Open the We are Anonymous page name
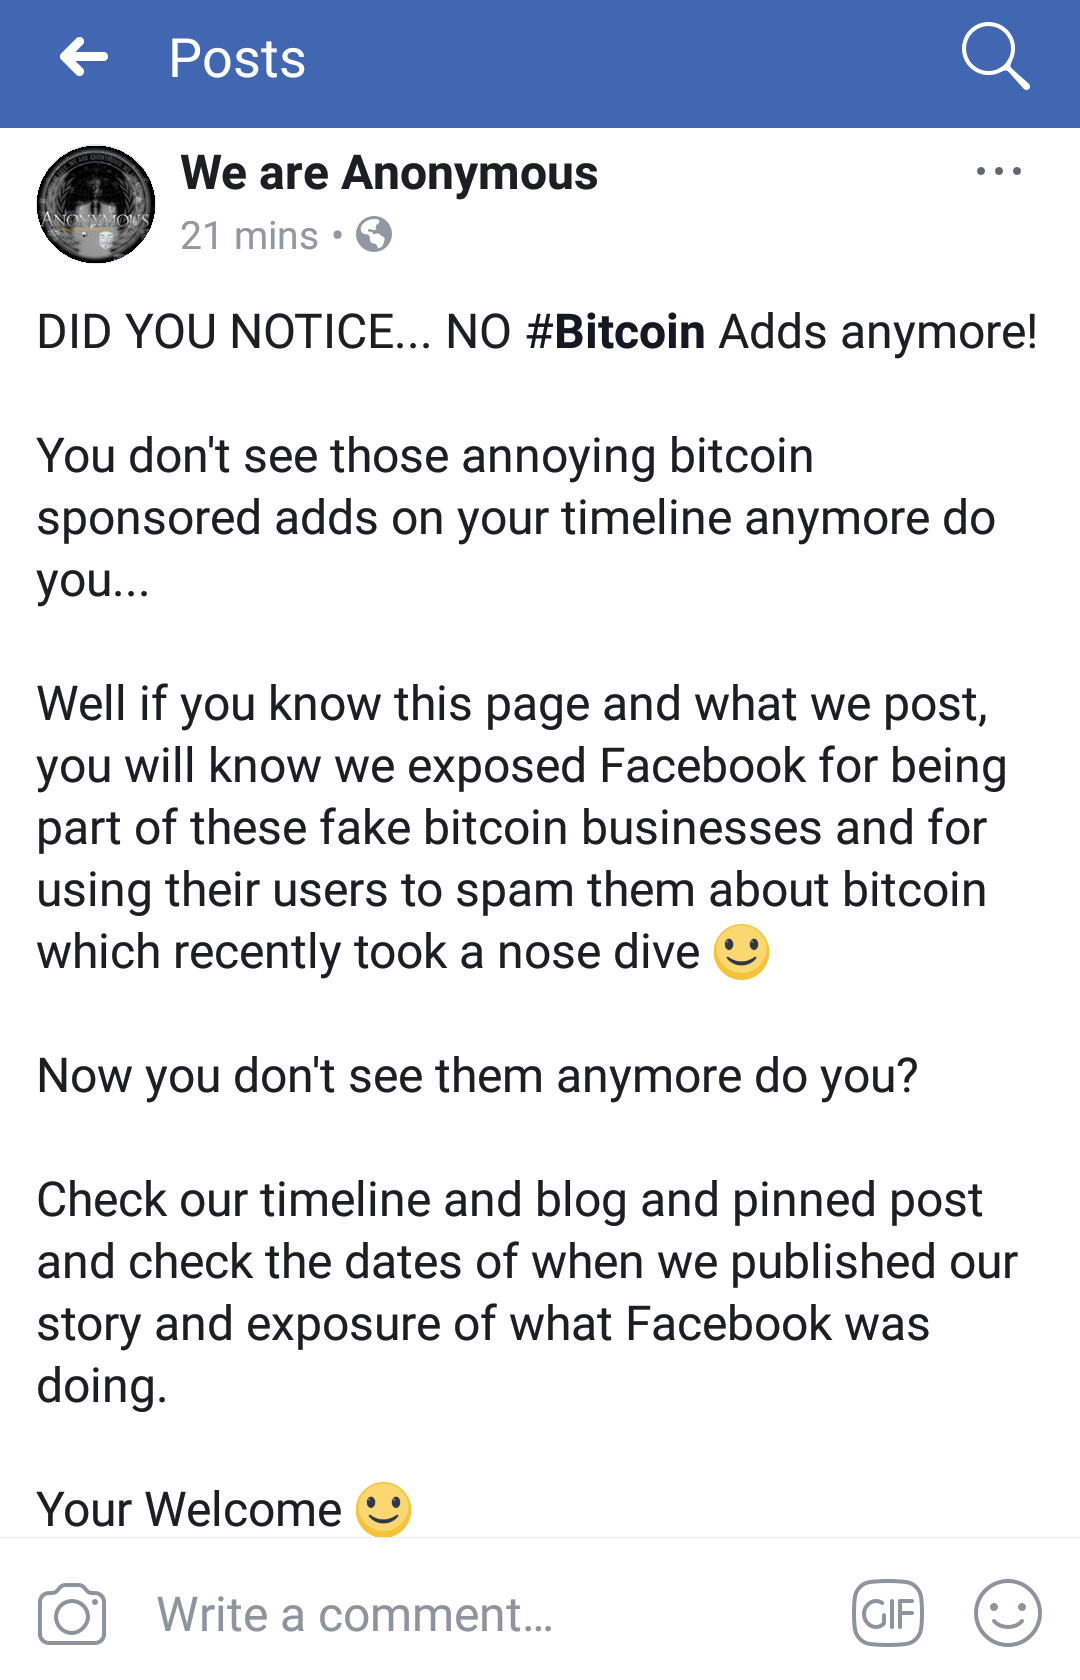Viewport: 1080px width, 1680px height. click(388, 172)
